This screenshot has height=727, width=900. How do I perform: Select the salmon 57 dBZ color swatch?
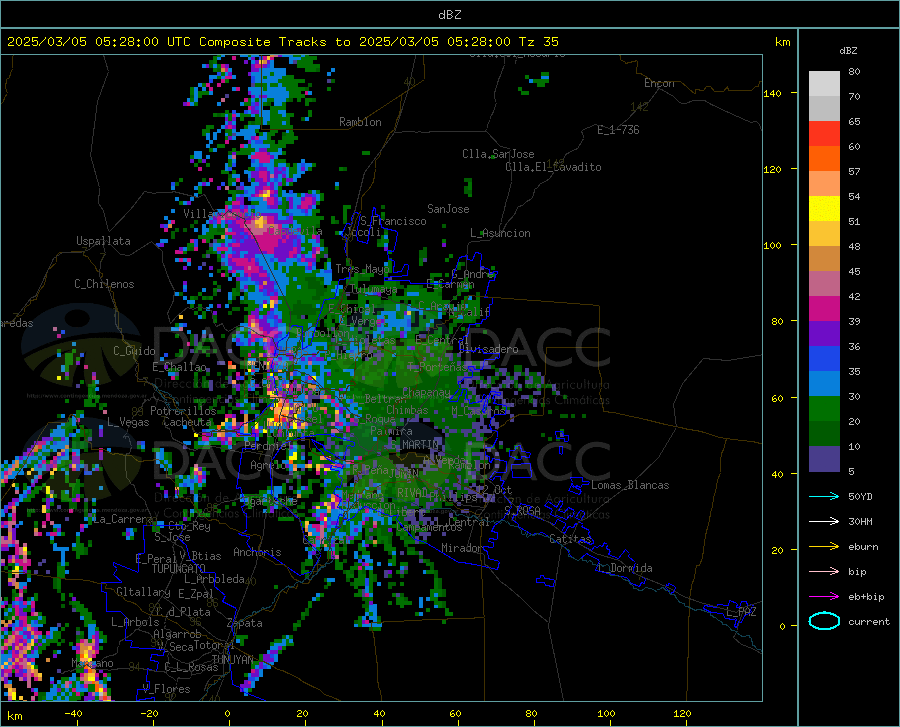pyautogui.click(x=824, y=184)
